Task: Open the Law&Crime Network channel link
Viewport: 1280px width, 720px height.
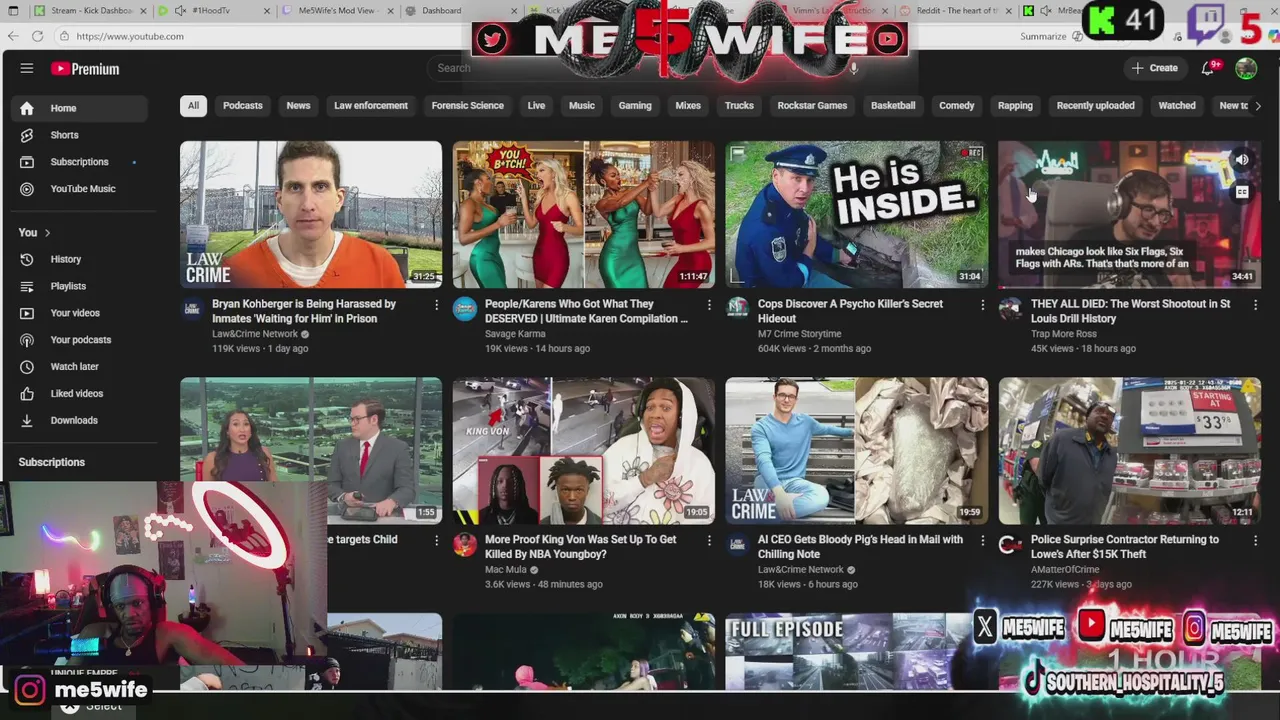Action: click(255, 334)
